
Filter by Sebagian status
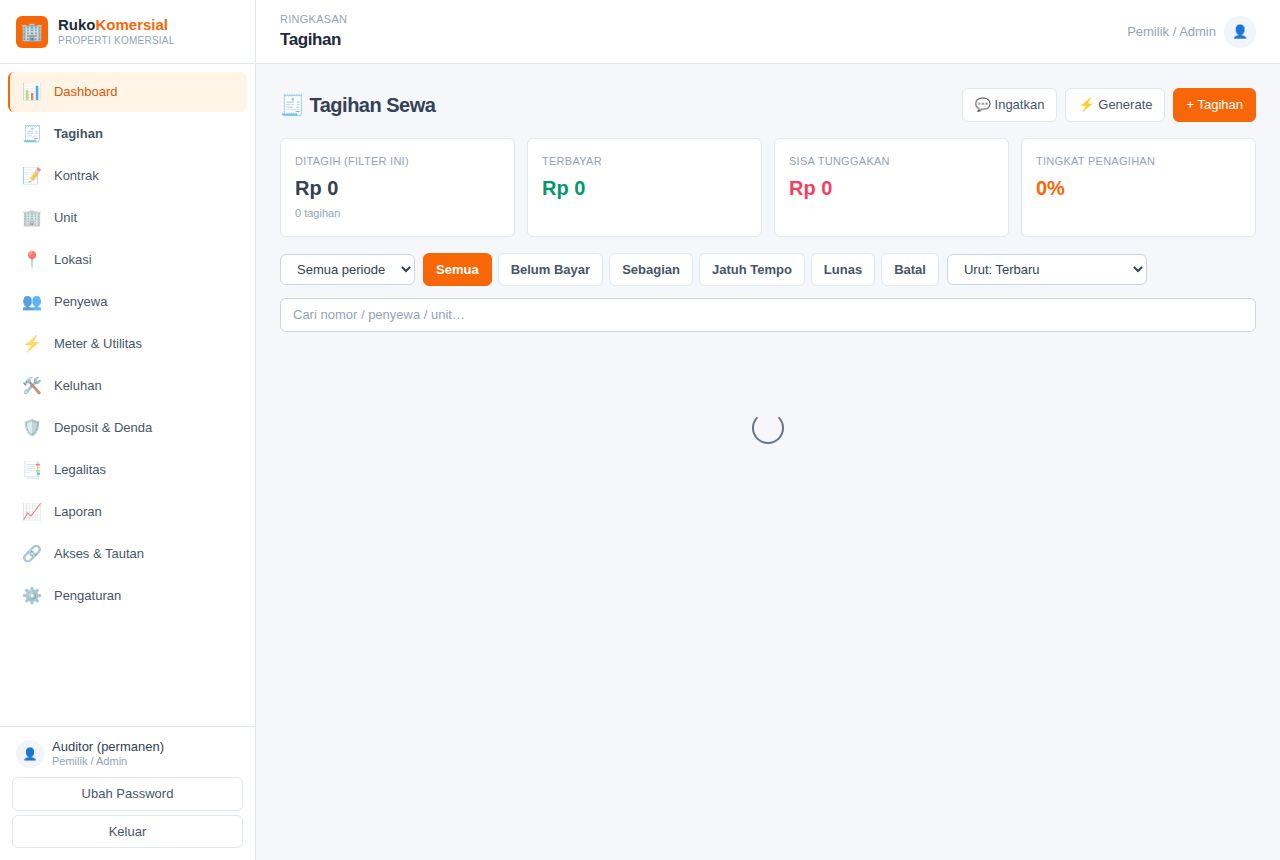coord(651,270)
